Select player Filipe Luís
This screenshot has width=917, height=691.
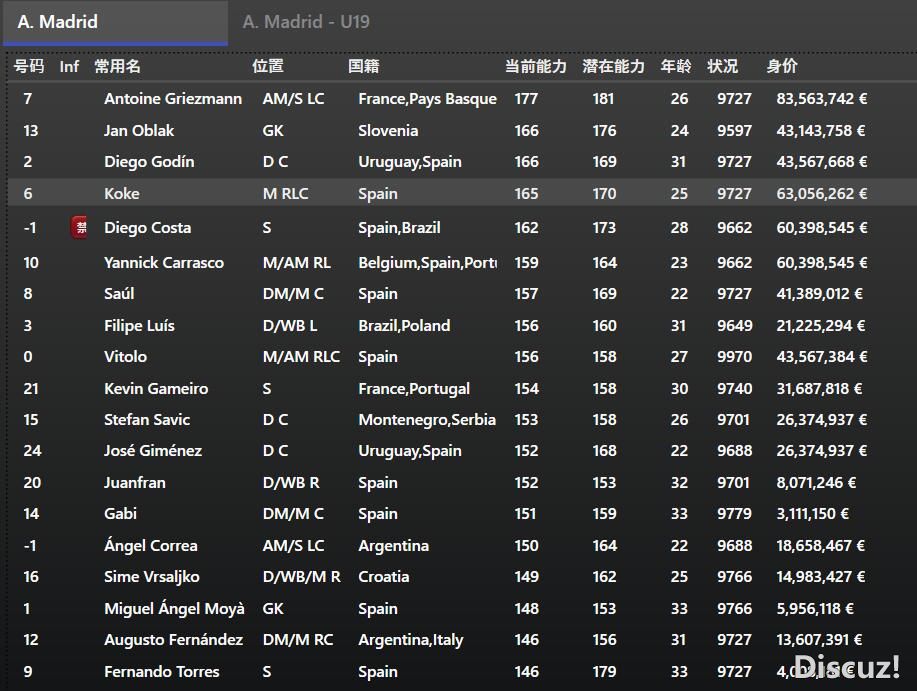[x=139, y=326]
